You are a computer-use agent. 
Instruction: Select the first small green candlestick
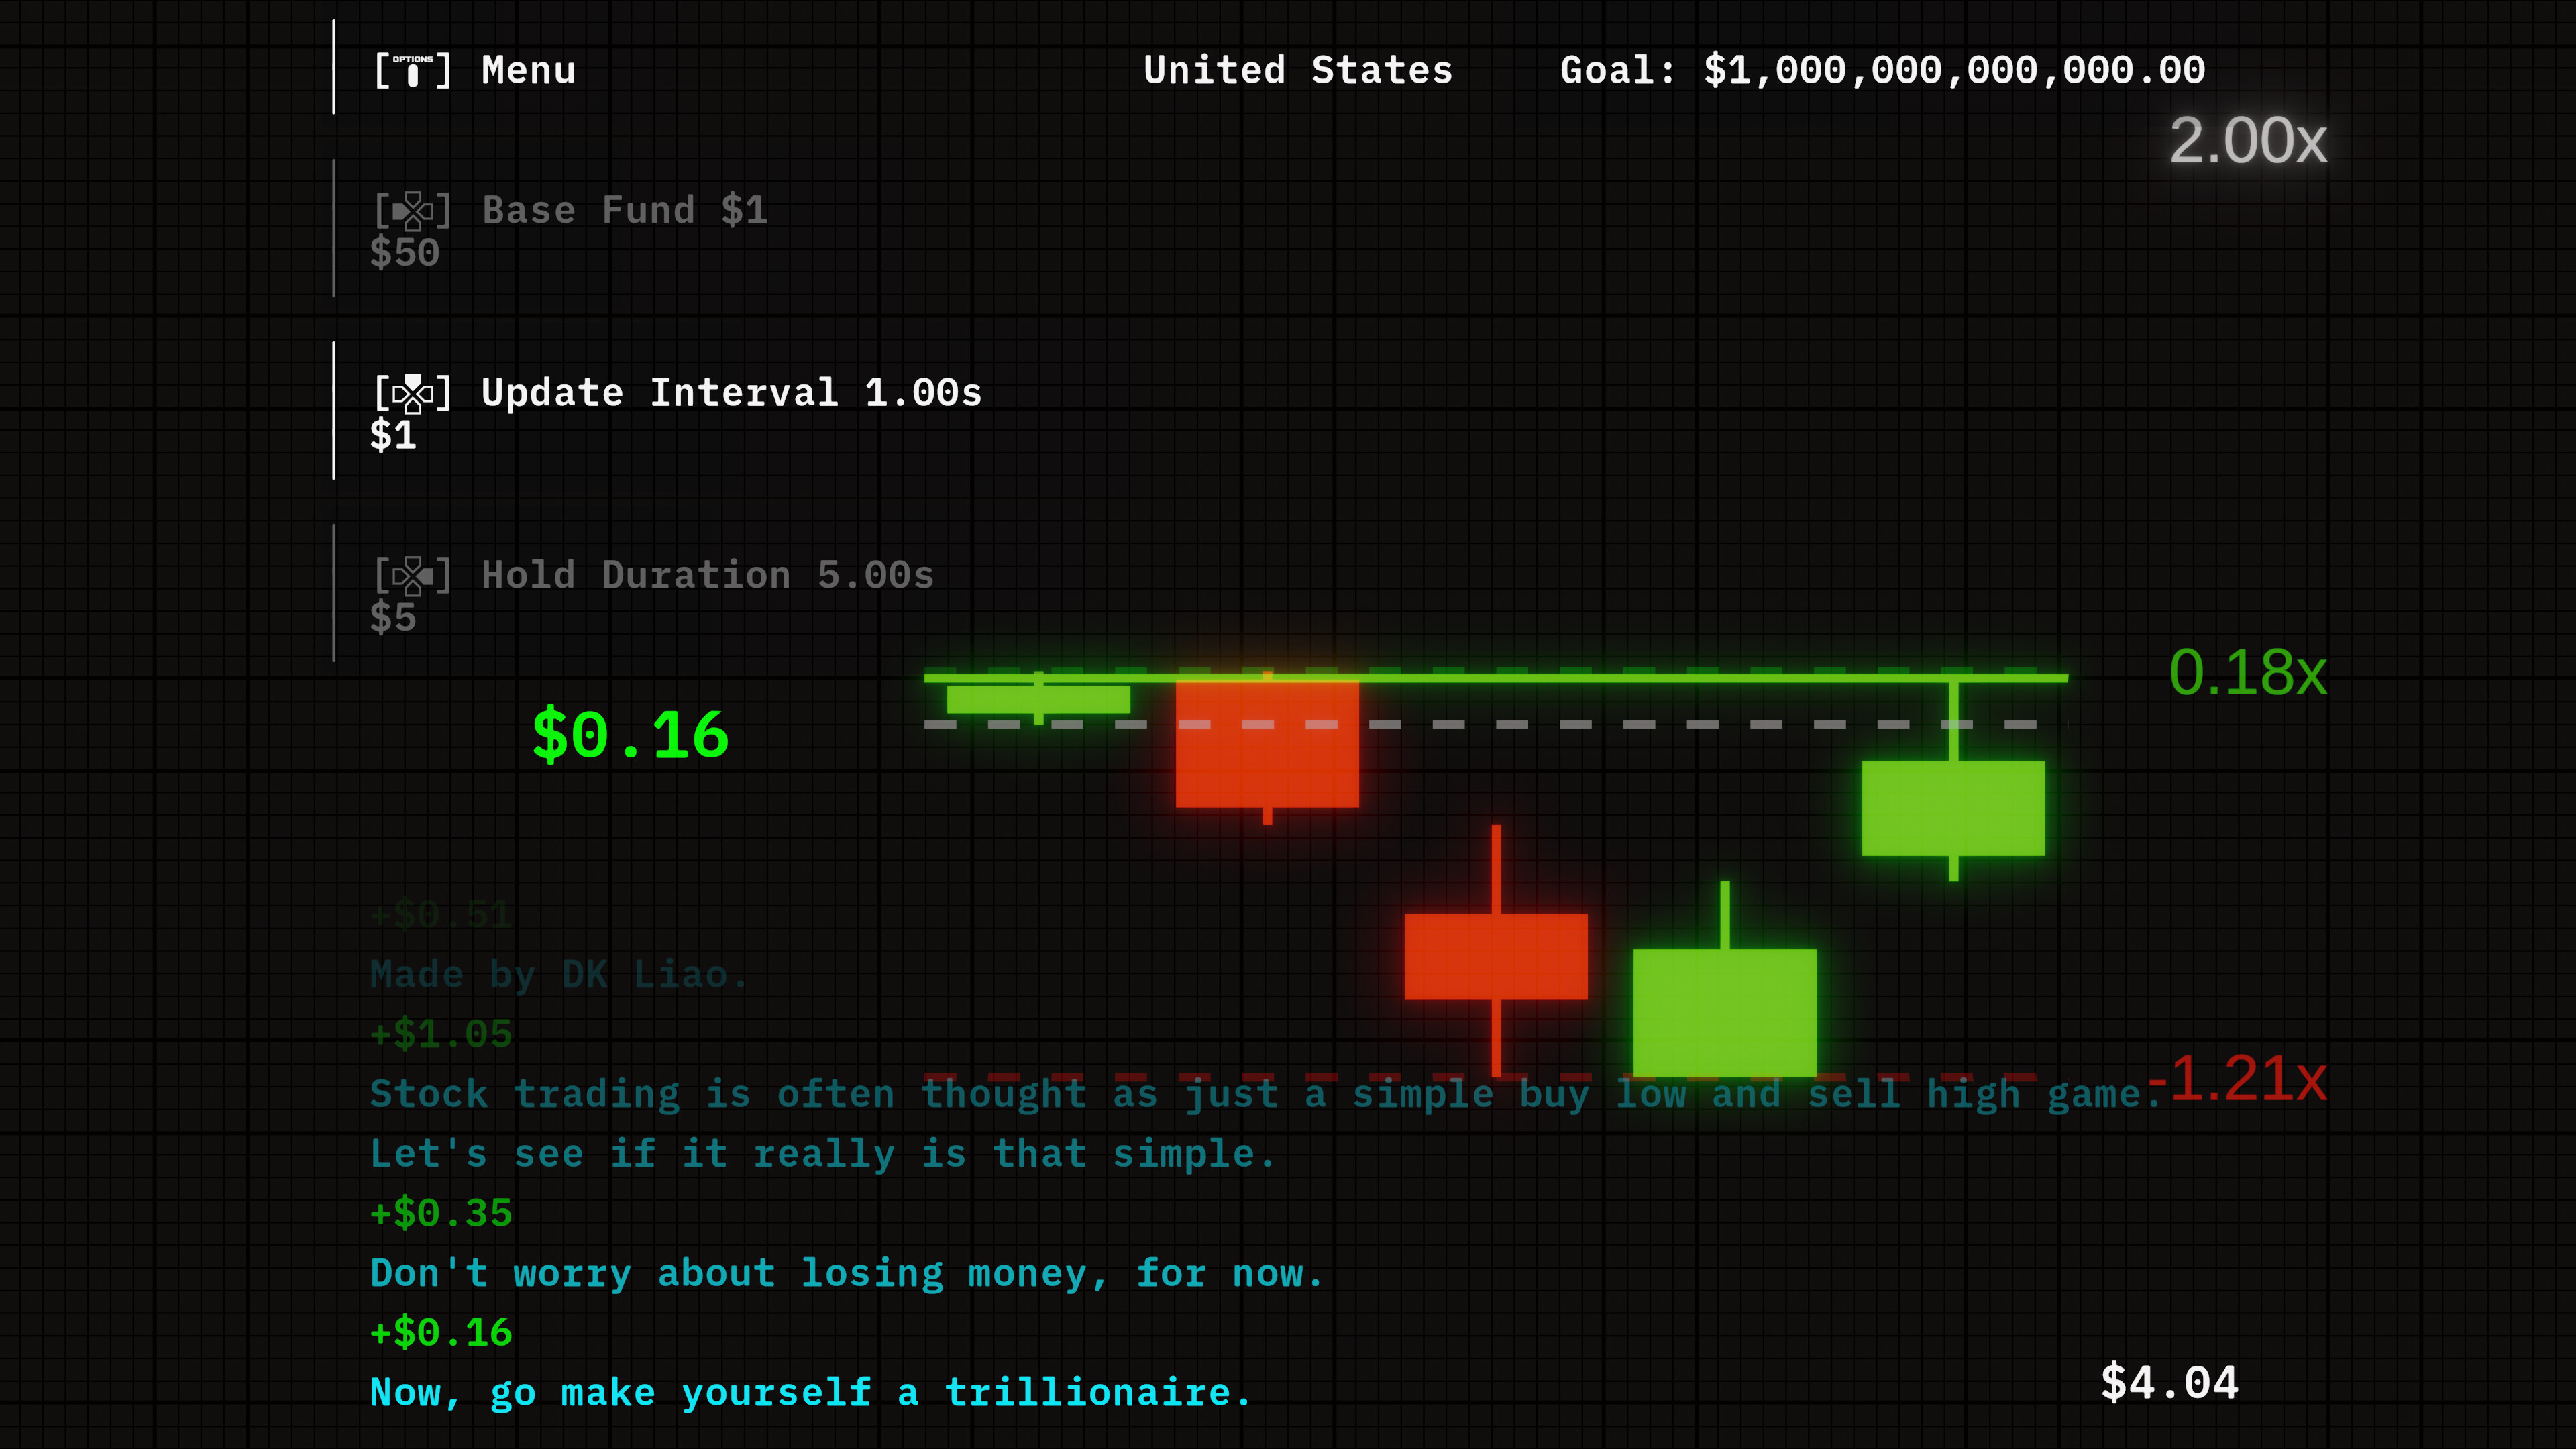click(x=1038, y=700)
